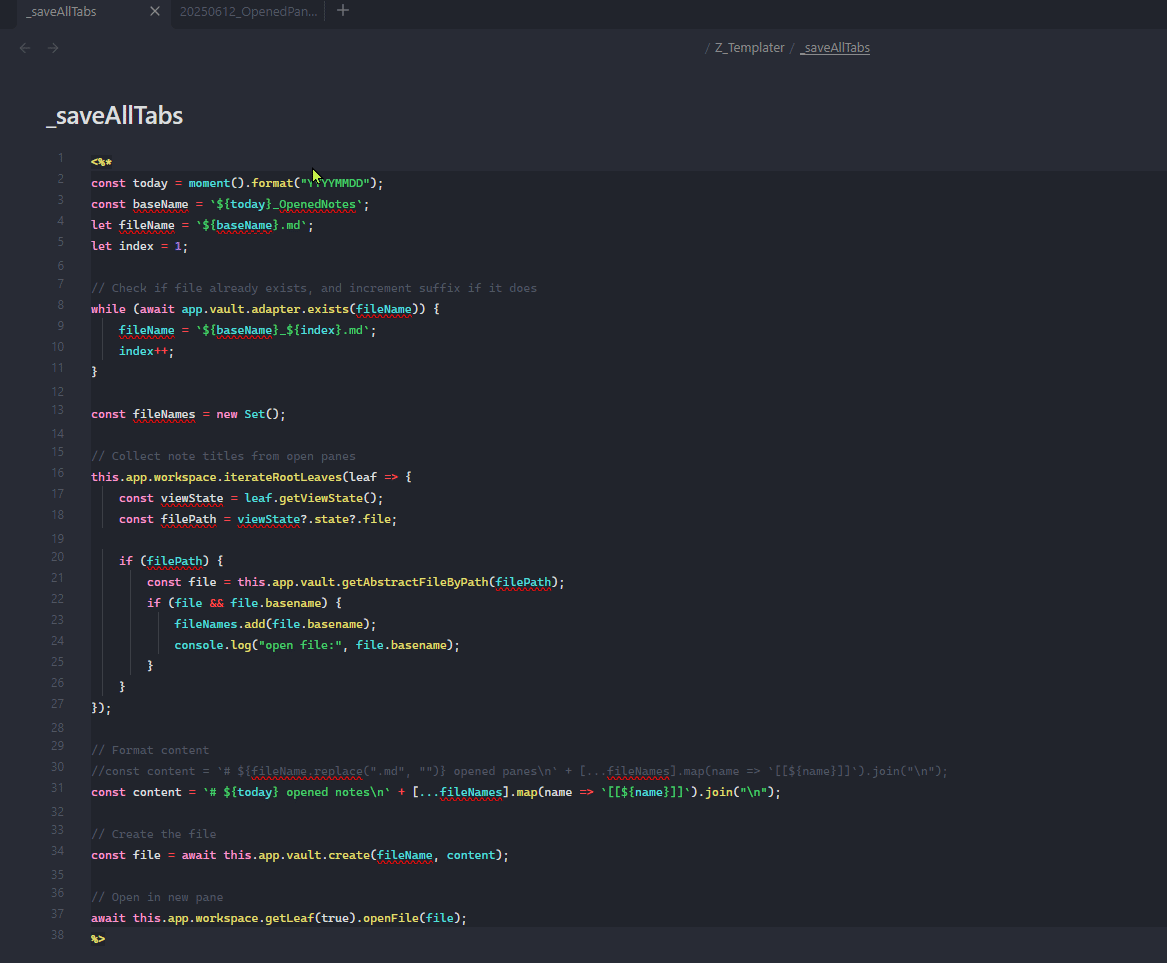
Task: Close the _saveAllTabs tab
Action: coord(155,11)
